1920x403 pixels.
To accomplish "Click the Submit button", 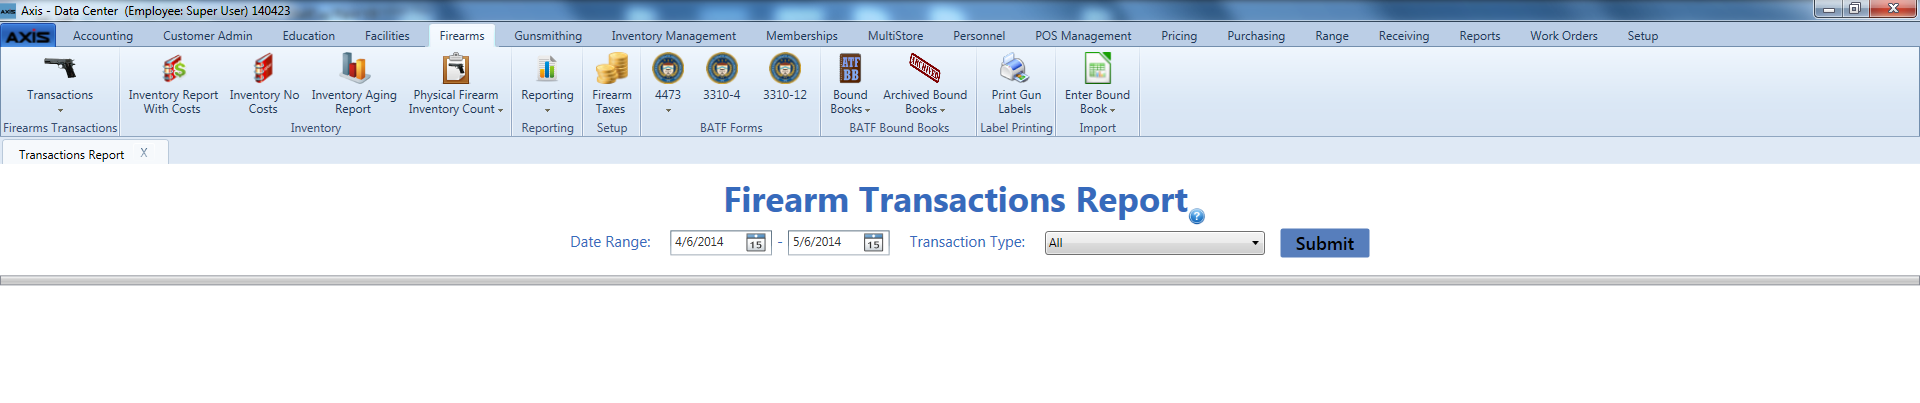I will (1325, 243).
